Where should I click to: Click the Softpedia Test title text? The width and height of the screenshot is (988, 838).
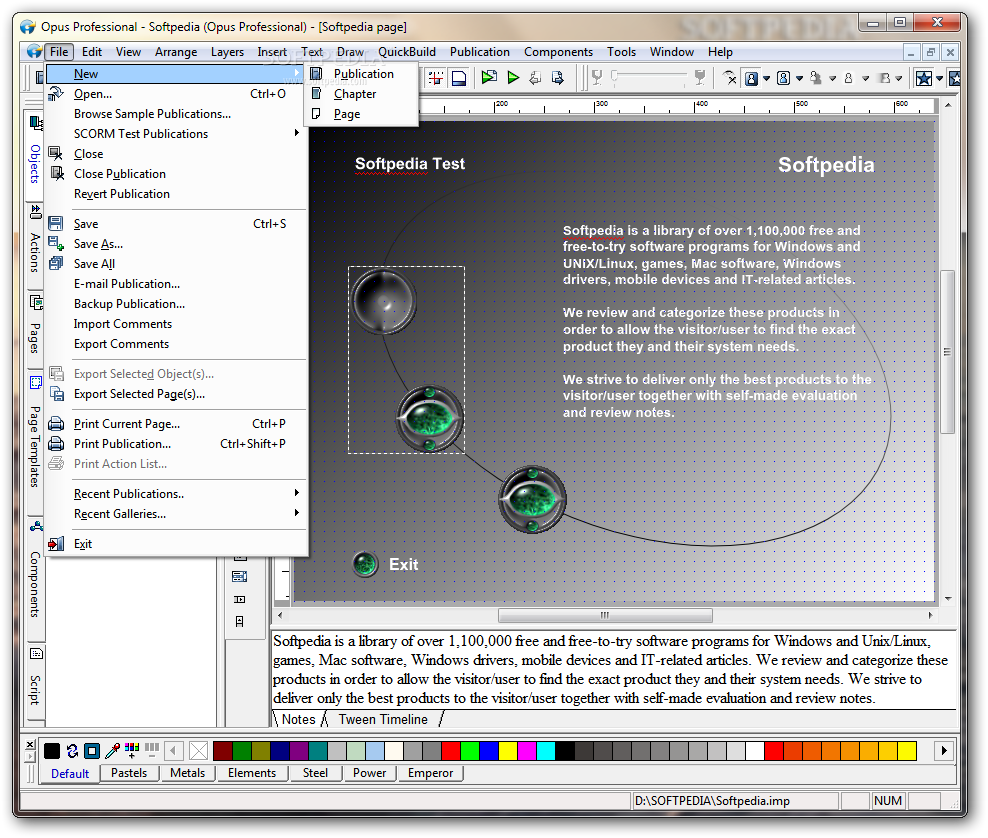(410, 164)
